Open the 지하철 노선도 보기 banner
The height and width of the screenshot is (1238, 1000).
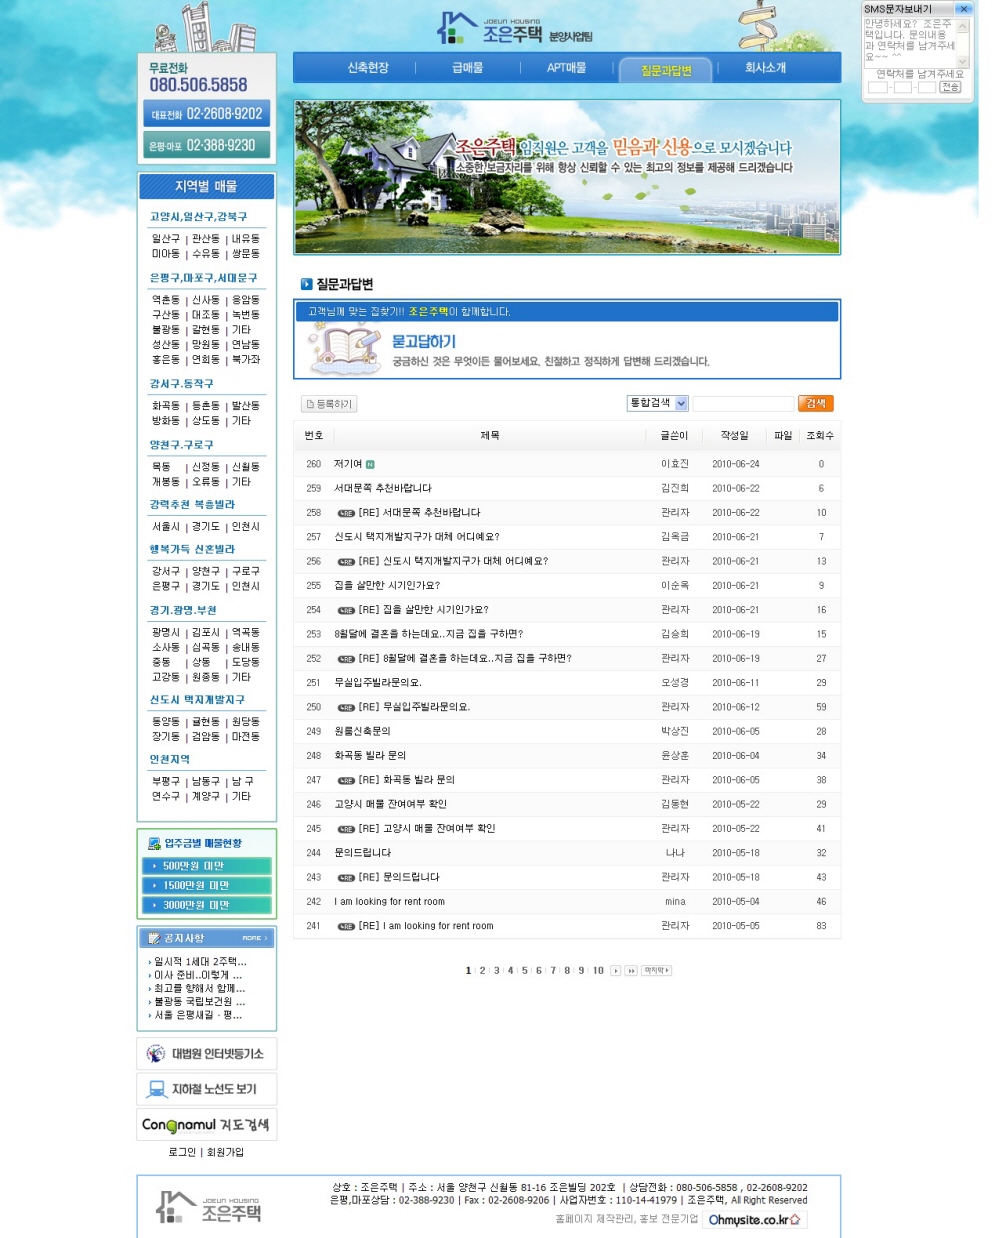pos(206,1089)
